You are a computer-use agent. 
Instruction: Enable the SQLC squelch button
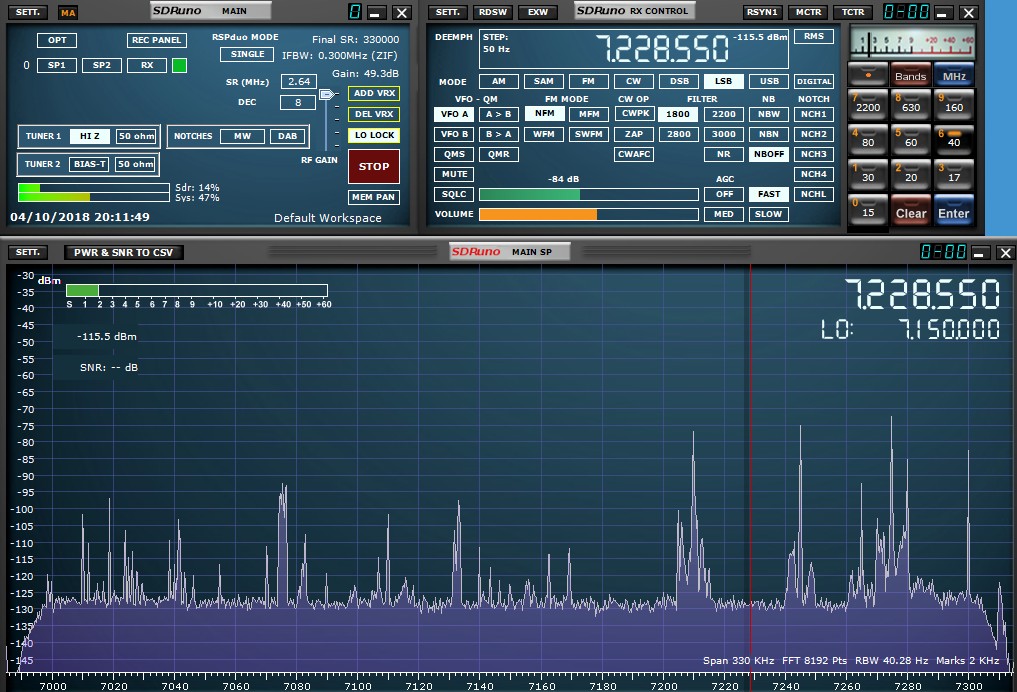454,195
